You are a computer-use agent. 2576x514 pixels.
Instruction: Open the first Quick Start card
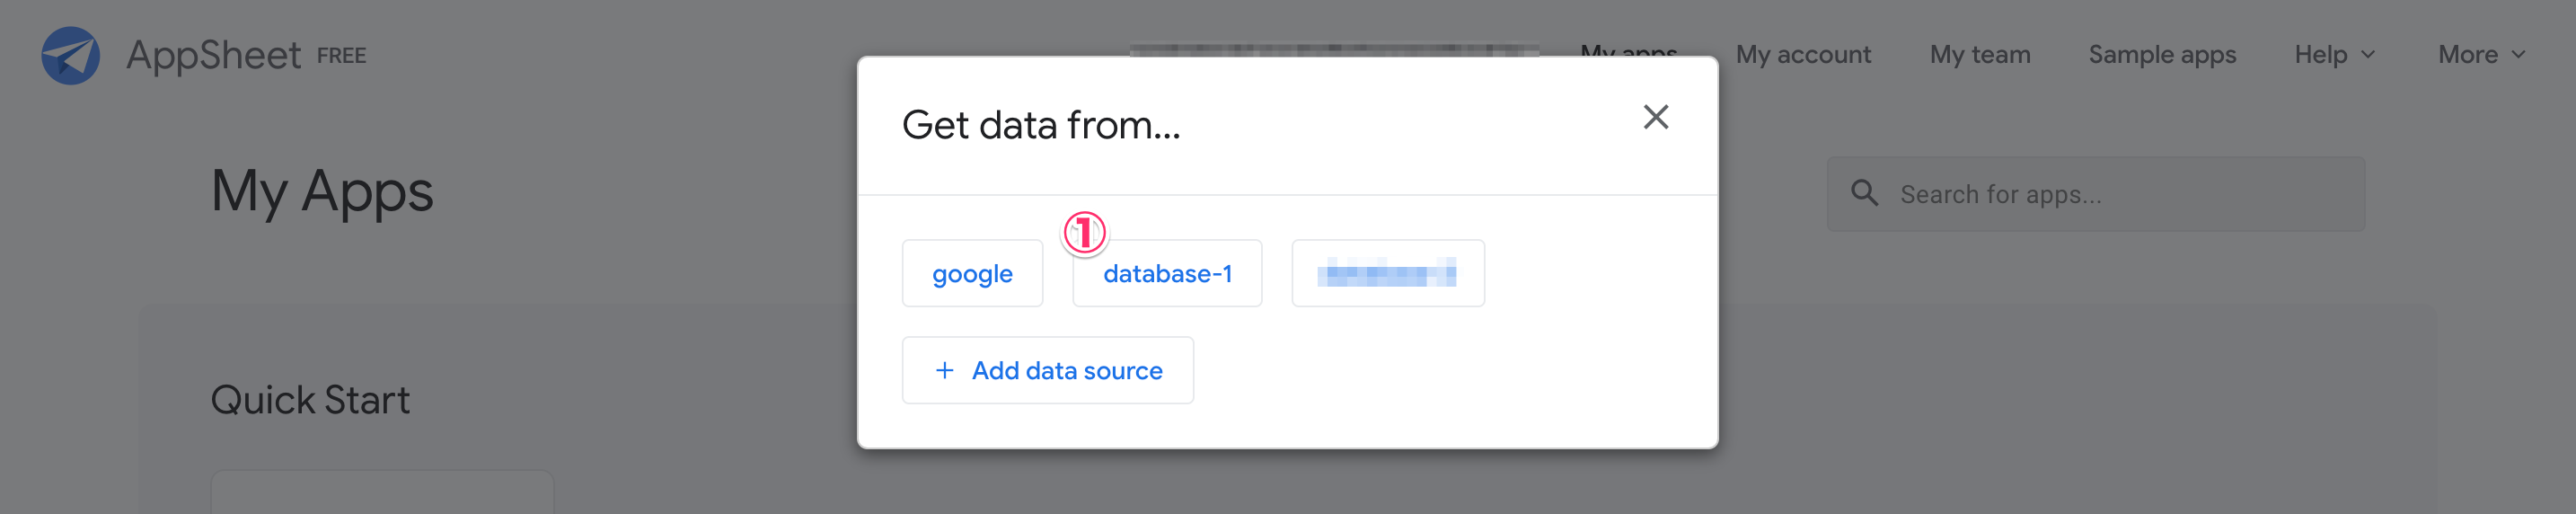coord(382,493)
